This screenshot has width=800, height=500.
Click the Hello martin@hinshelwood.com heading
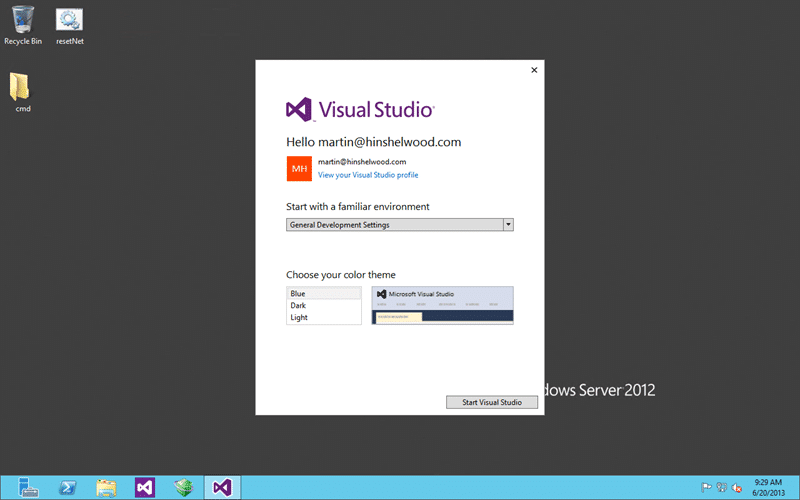[x=373, y=142]
